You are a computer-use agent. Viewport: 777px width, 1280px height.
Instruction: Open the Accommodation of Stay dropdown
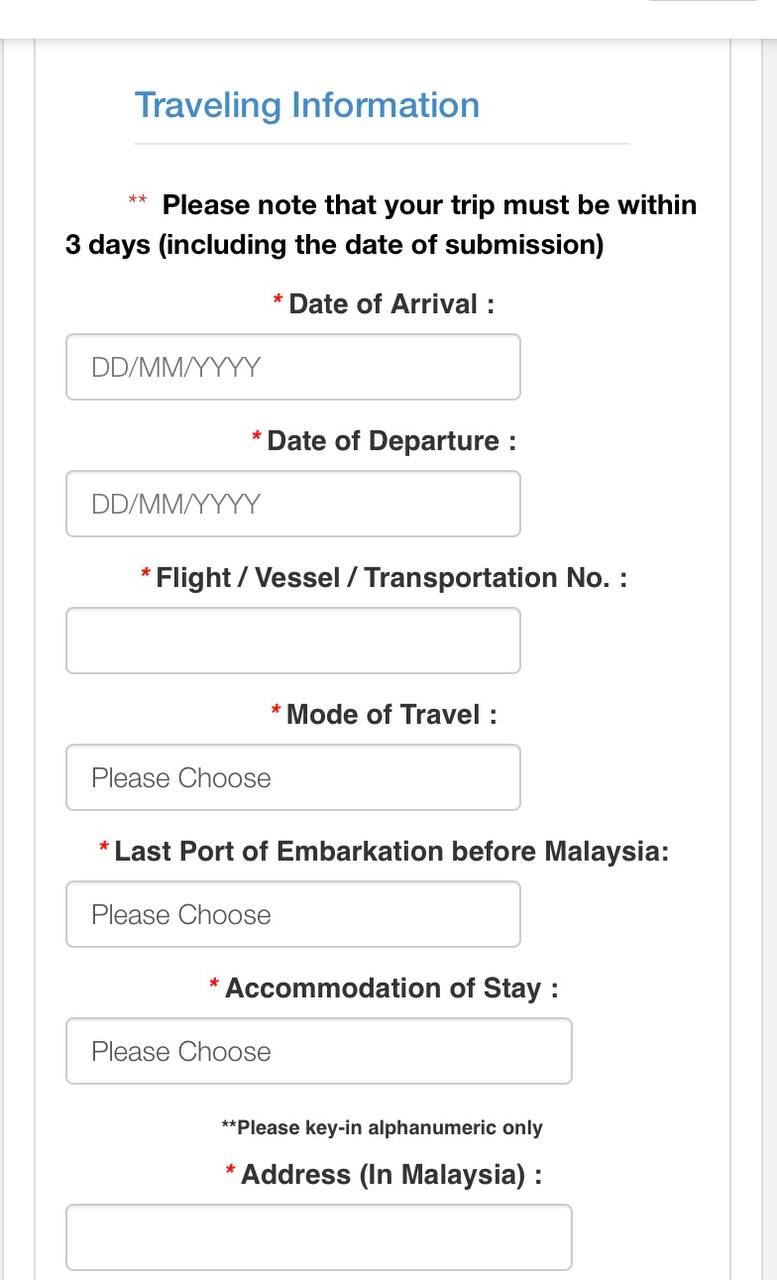318,1051
